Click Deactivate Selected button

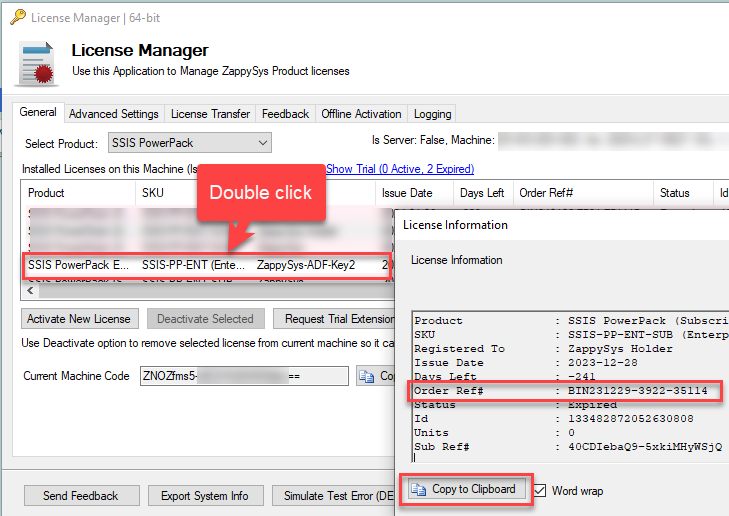pyautogui.click(x=205, y=319)
